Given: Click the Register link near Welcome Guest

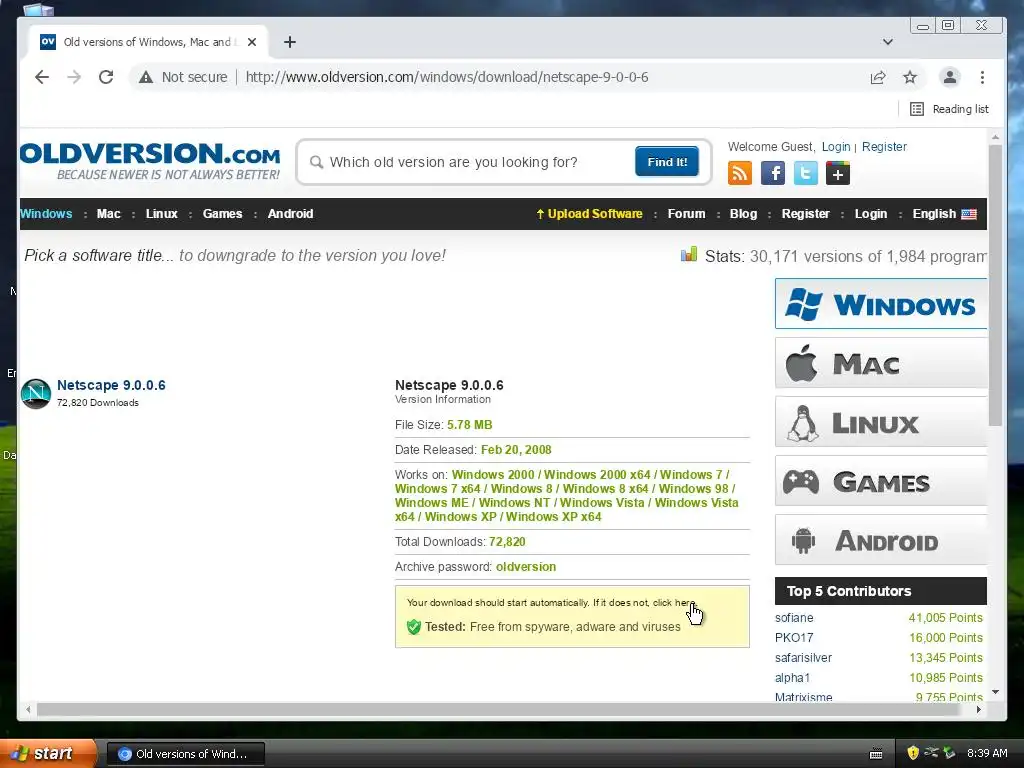Looking at the screenshot, I should (884, 147).
